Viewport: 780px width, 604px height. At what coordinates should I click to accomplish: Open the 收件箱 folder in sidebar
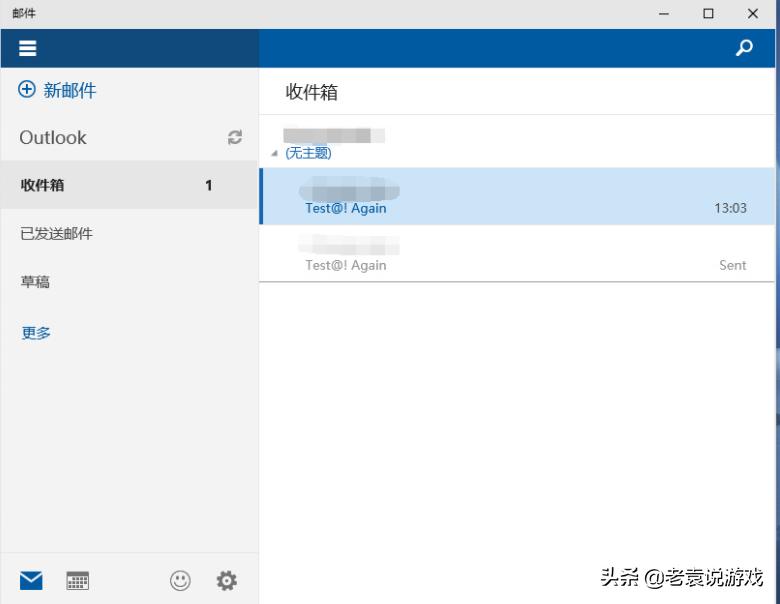pyautogui.click(x=129, y=185)
